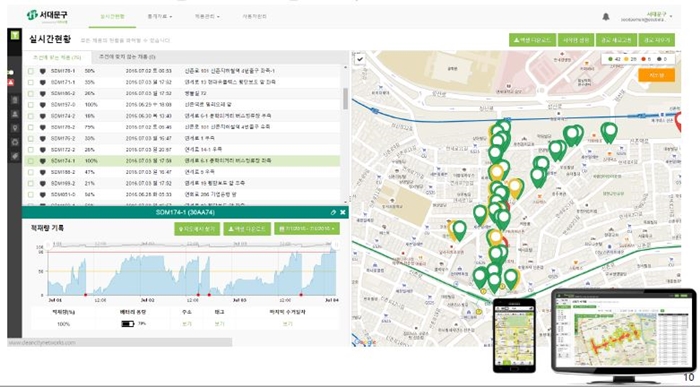
Task: Click the edit pencil icon in SDM174-1 header
Action: click(x=333, y=212)
